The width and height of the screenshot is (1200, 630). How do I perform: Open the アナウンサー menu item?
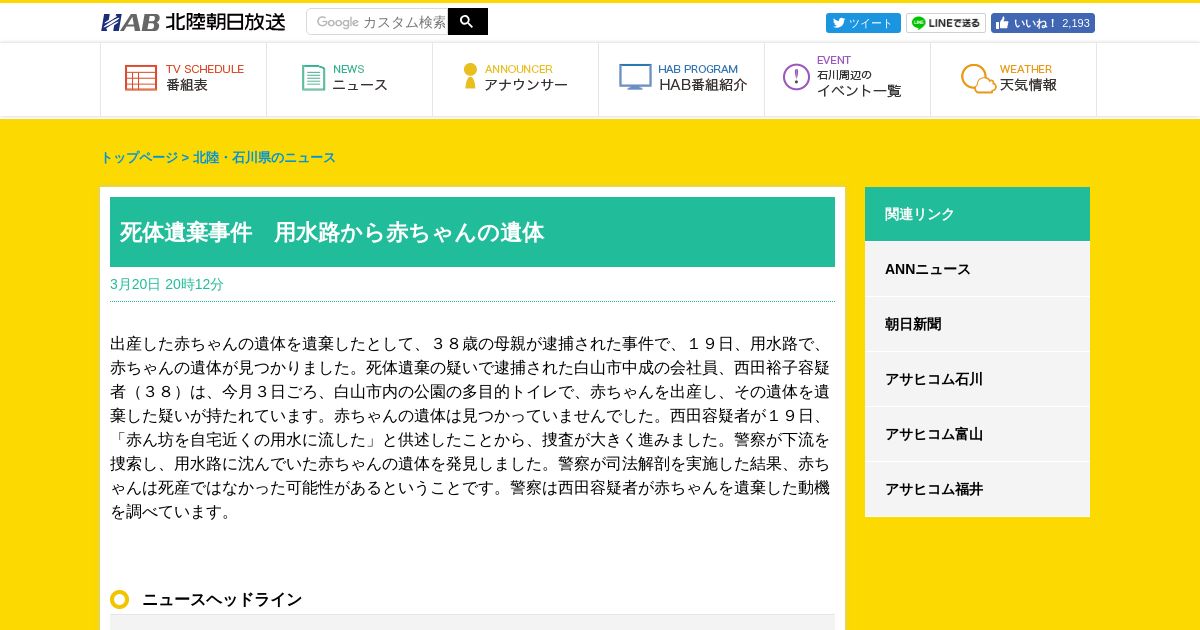point(525,85)
